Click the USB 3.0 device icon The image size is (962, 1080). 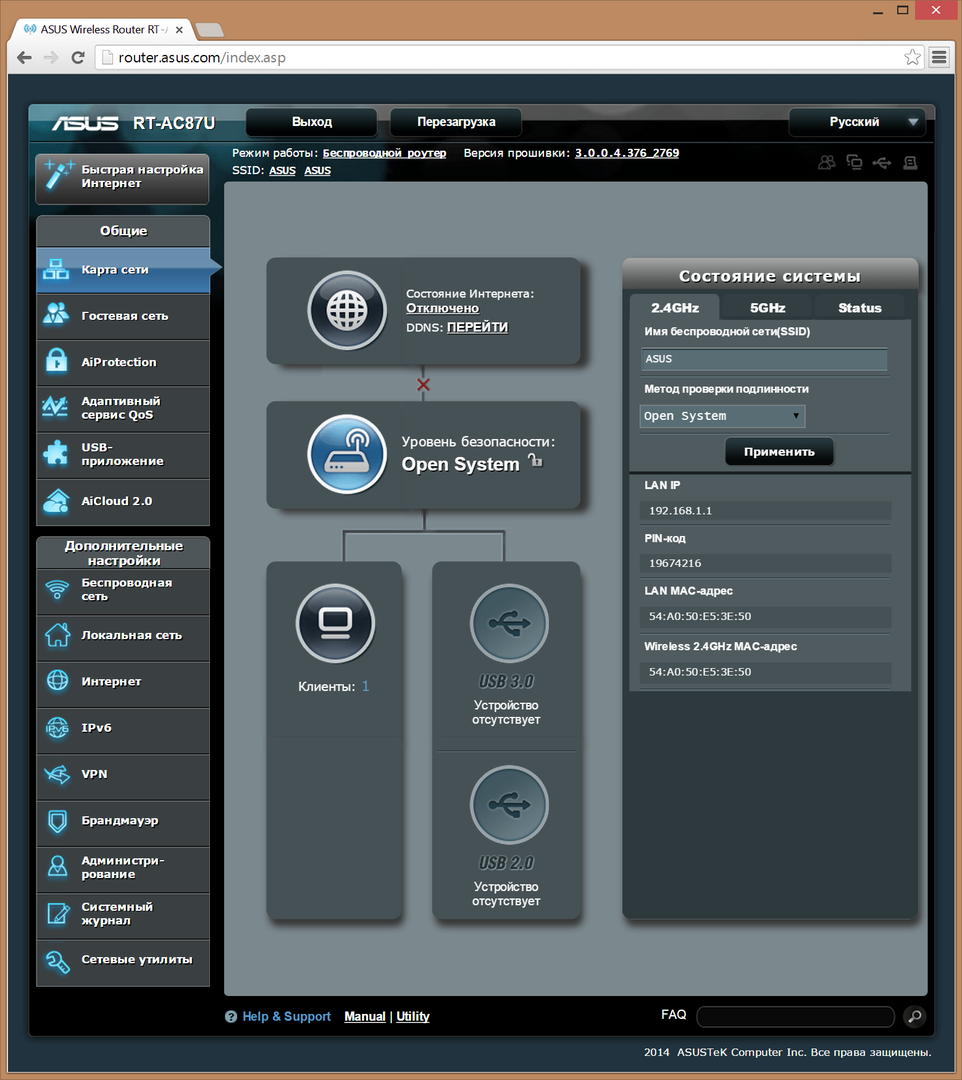click(x=509, y=623)
